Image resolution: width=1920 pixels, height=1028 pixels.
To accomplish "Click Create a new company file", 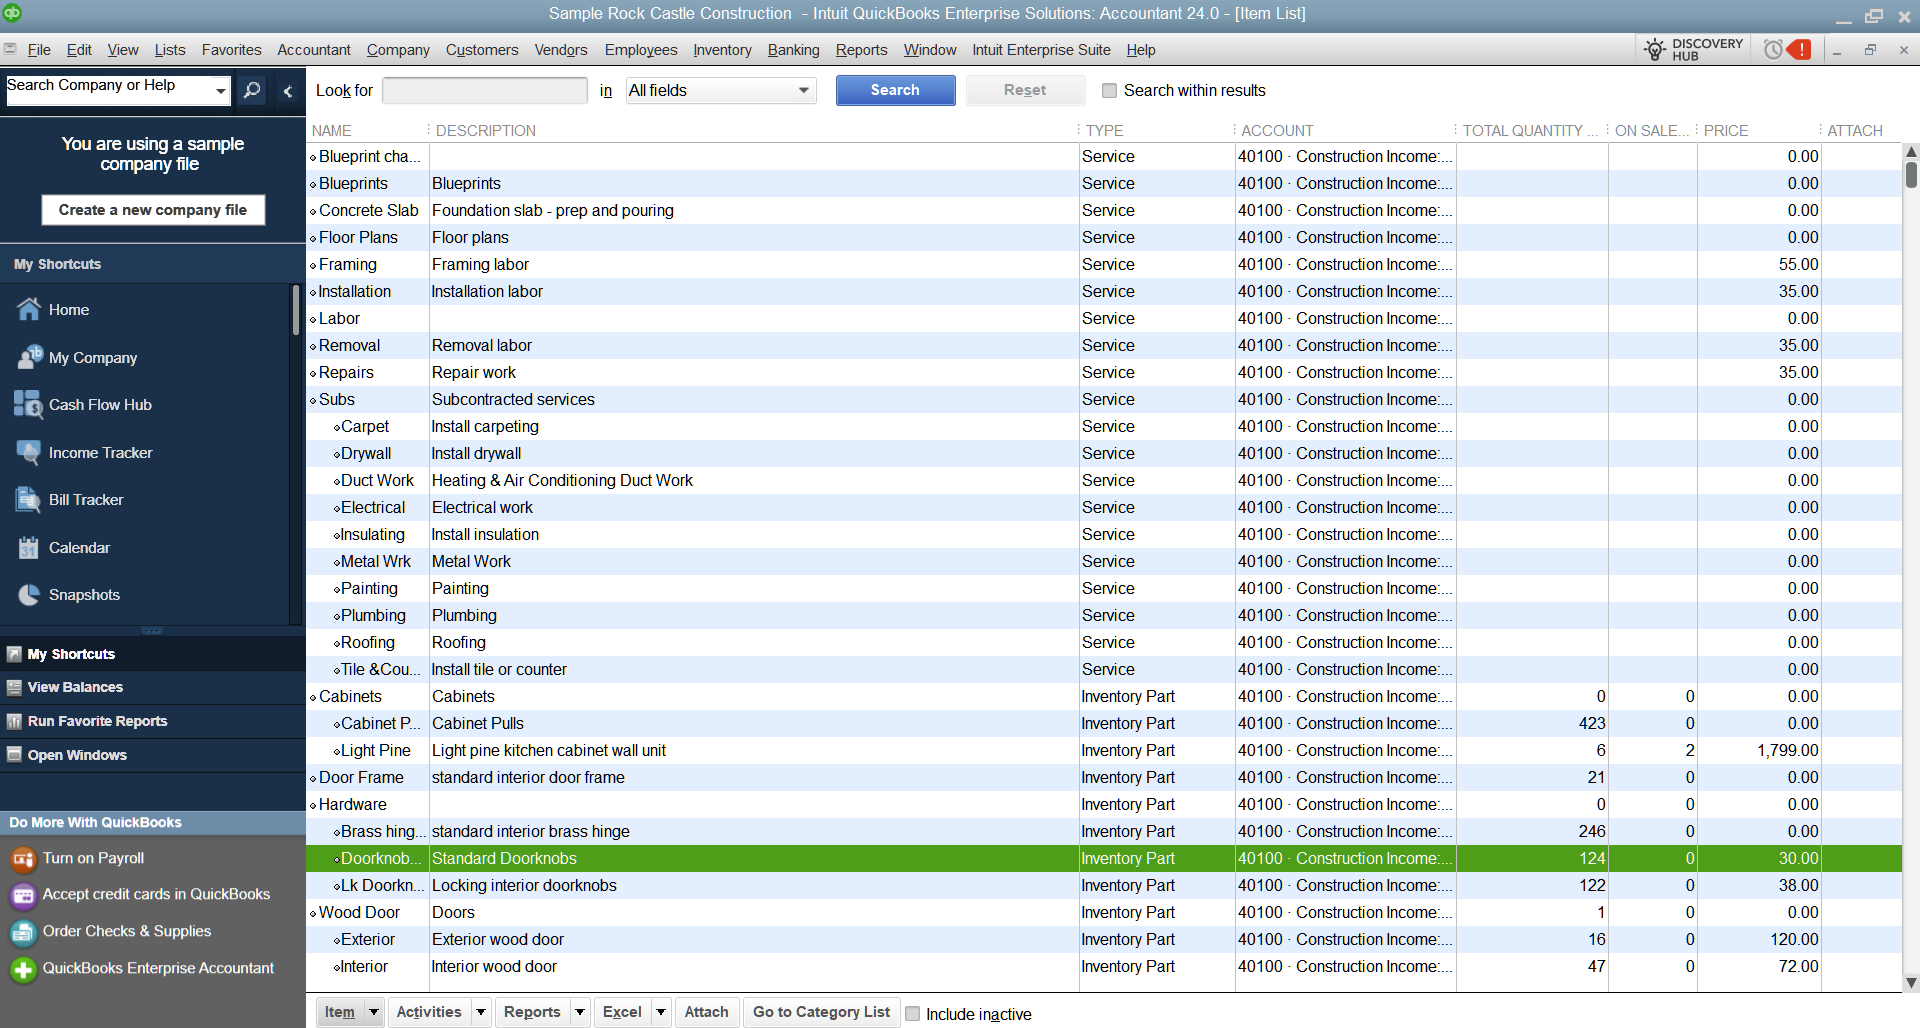I will (153, 210).
